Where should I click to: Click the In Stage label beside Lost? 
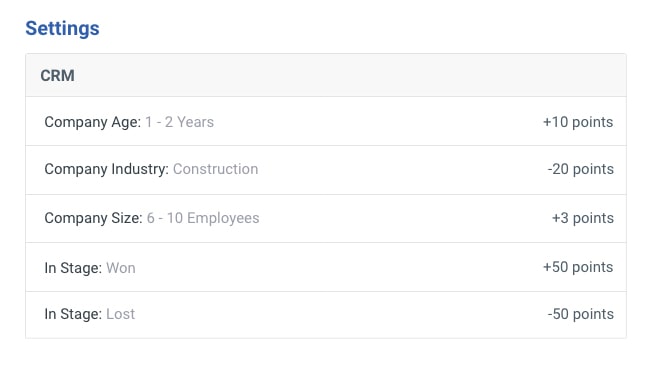[73, 314]
